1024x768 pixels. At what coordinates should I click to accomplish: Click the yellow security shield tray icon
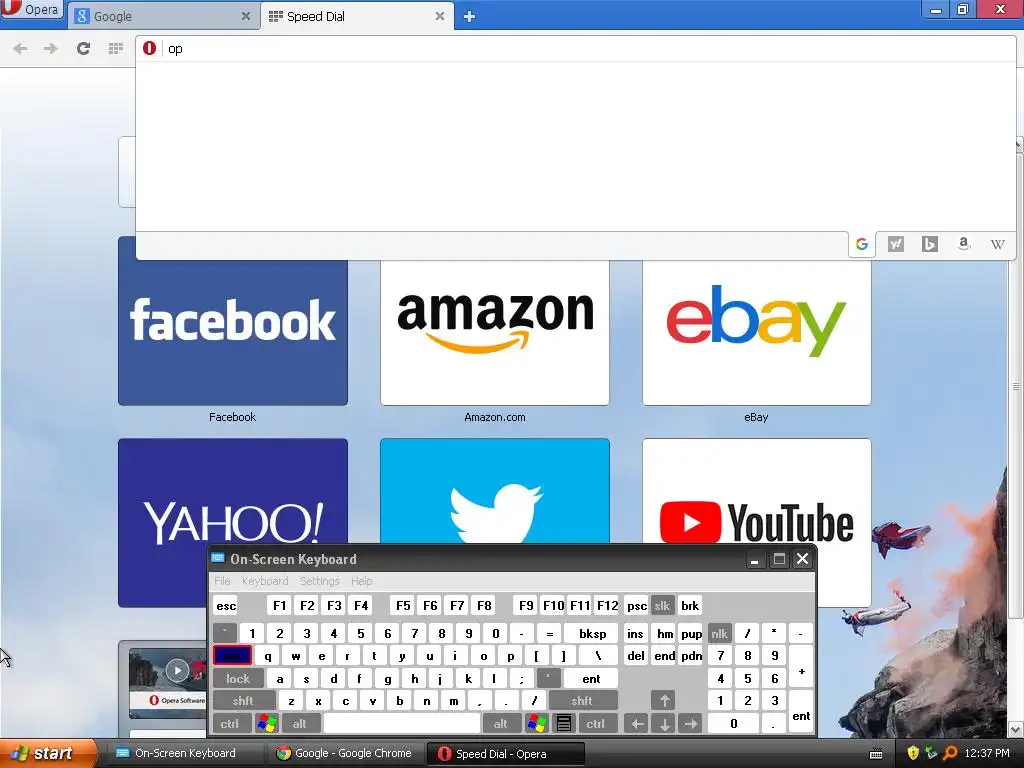(x=912, y=753)
